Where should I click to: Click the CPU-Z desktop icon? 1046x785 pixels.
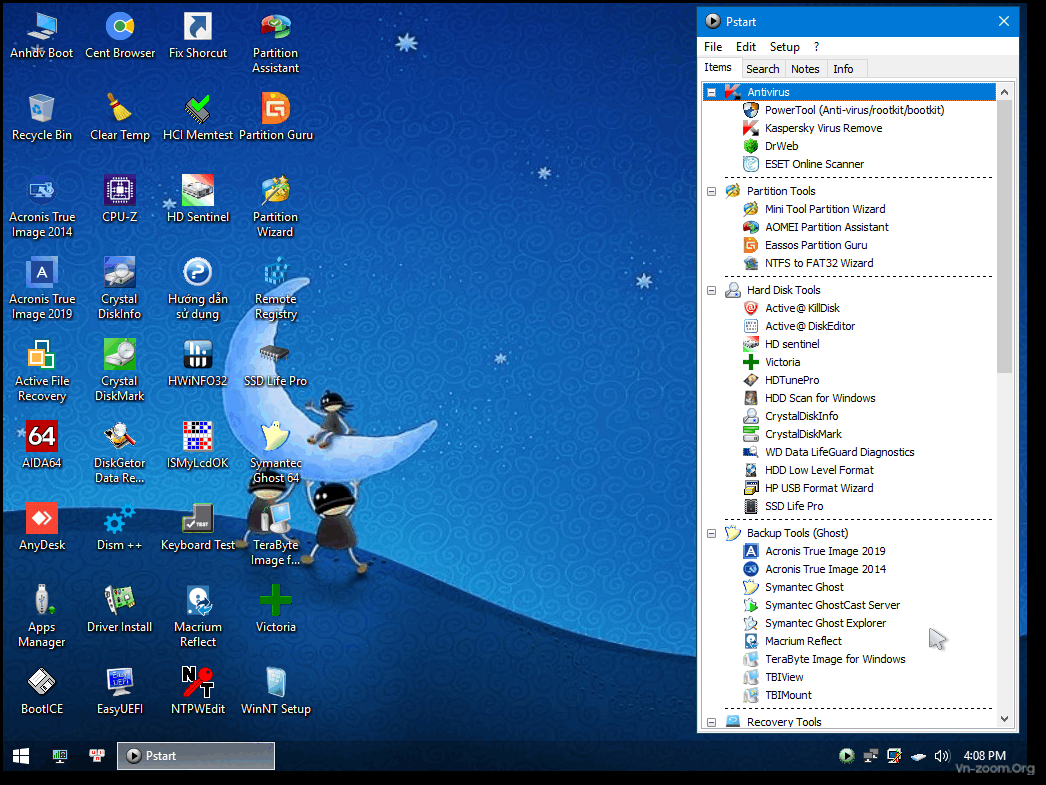coord(120,191)
